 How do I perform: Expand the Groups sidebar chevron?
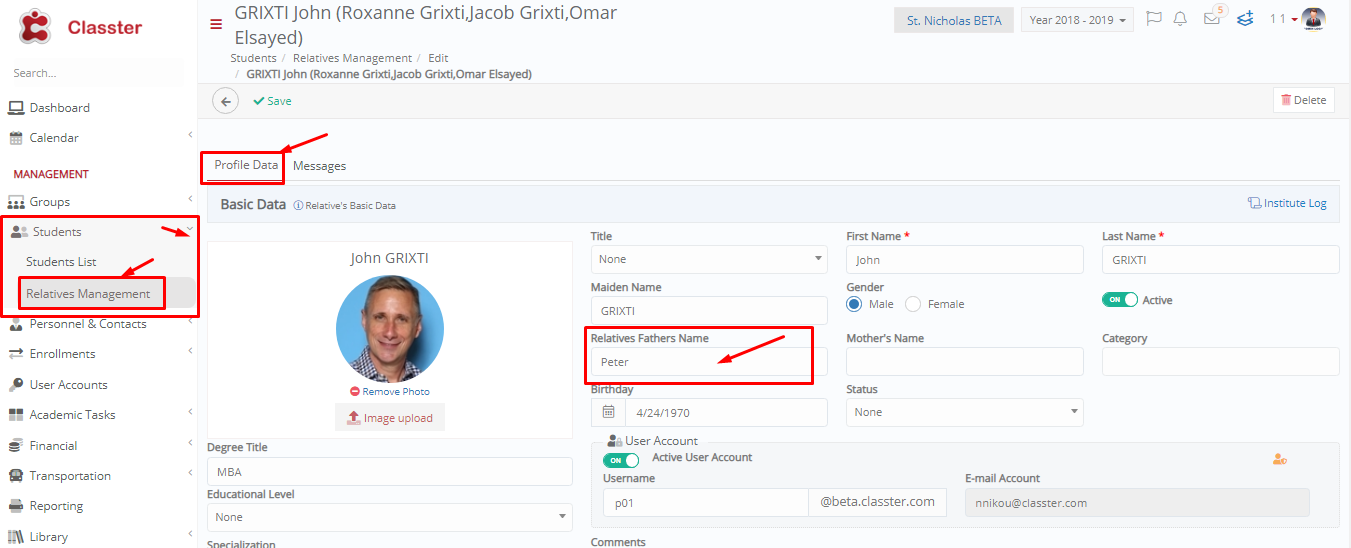(190, 199)
